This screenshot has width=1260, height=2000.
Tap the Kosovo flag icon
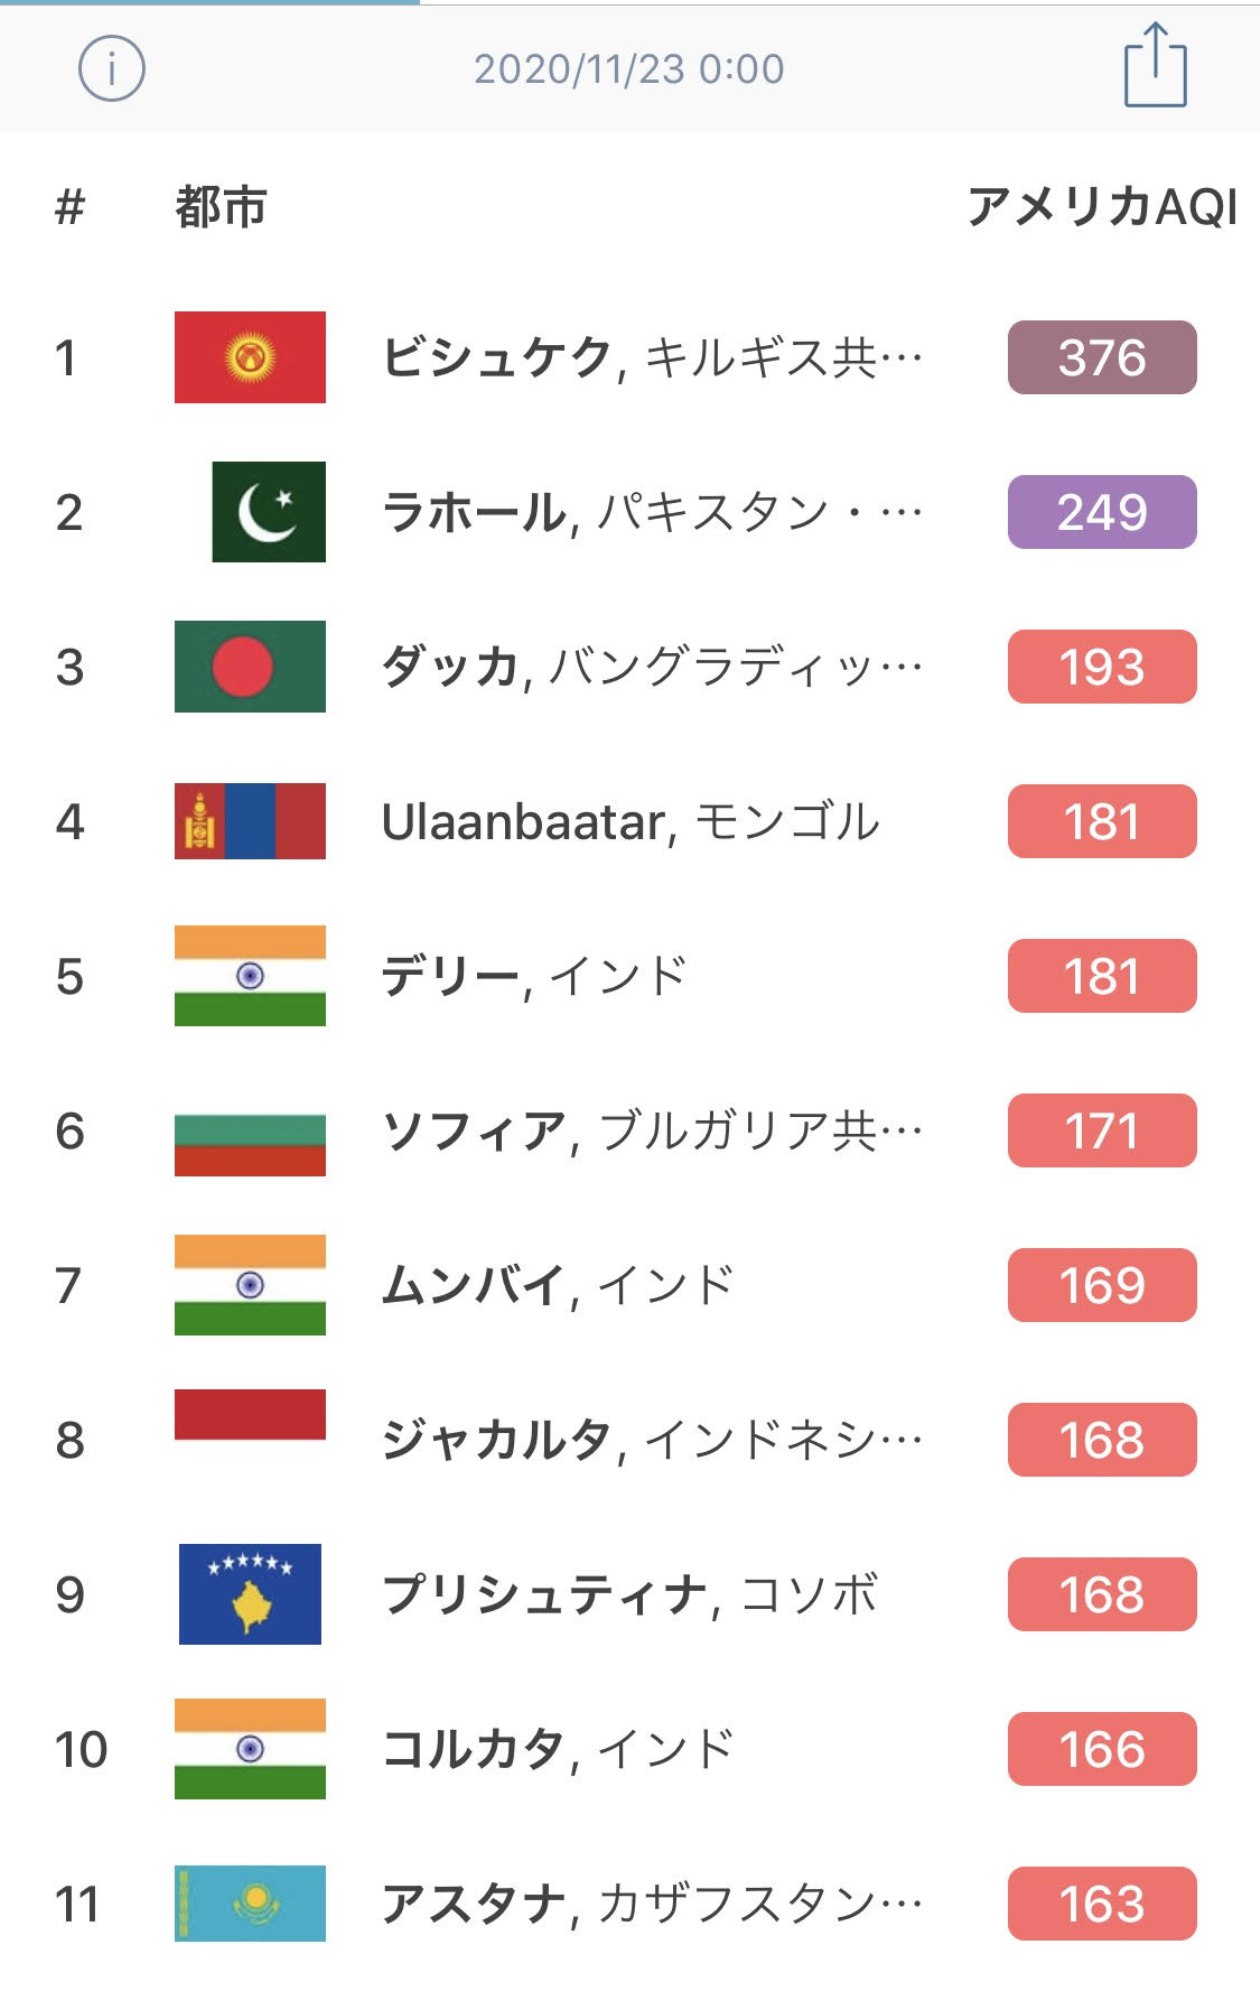coord(250,1594)
